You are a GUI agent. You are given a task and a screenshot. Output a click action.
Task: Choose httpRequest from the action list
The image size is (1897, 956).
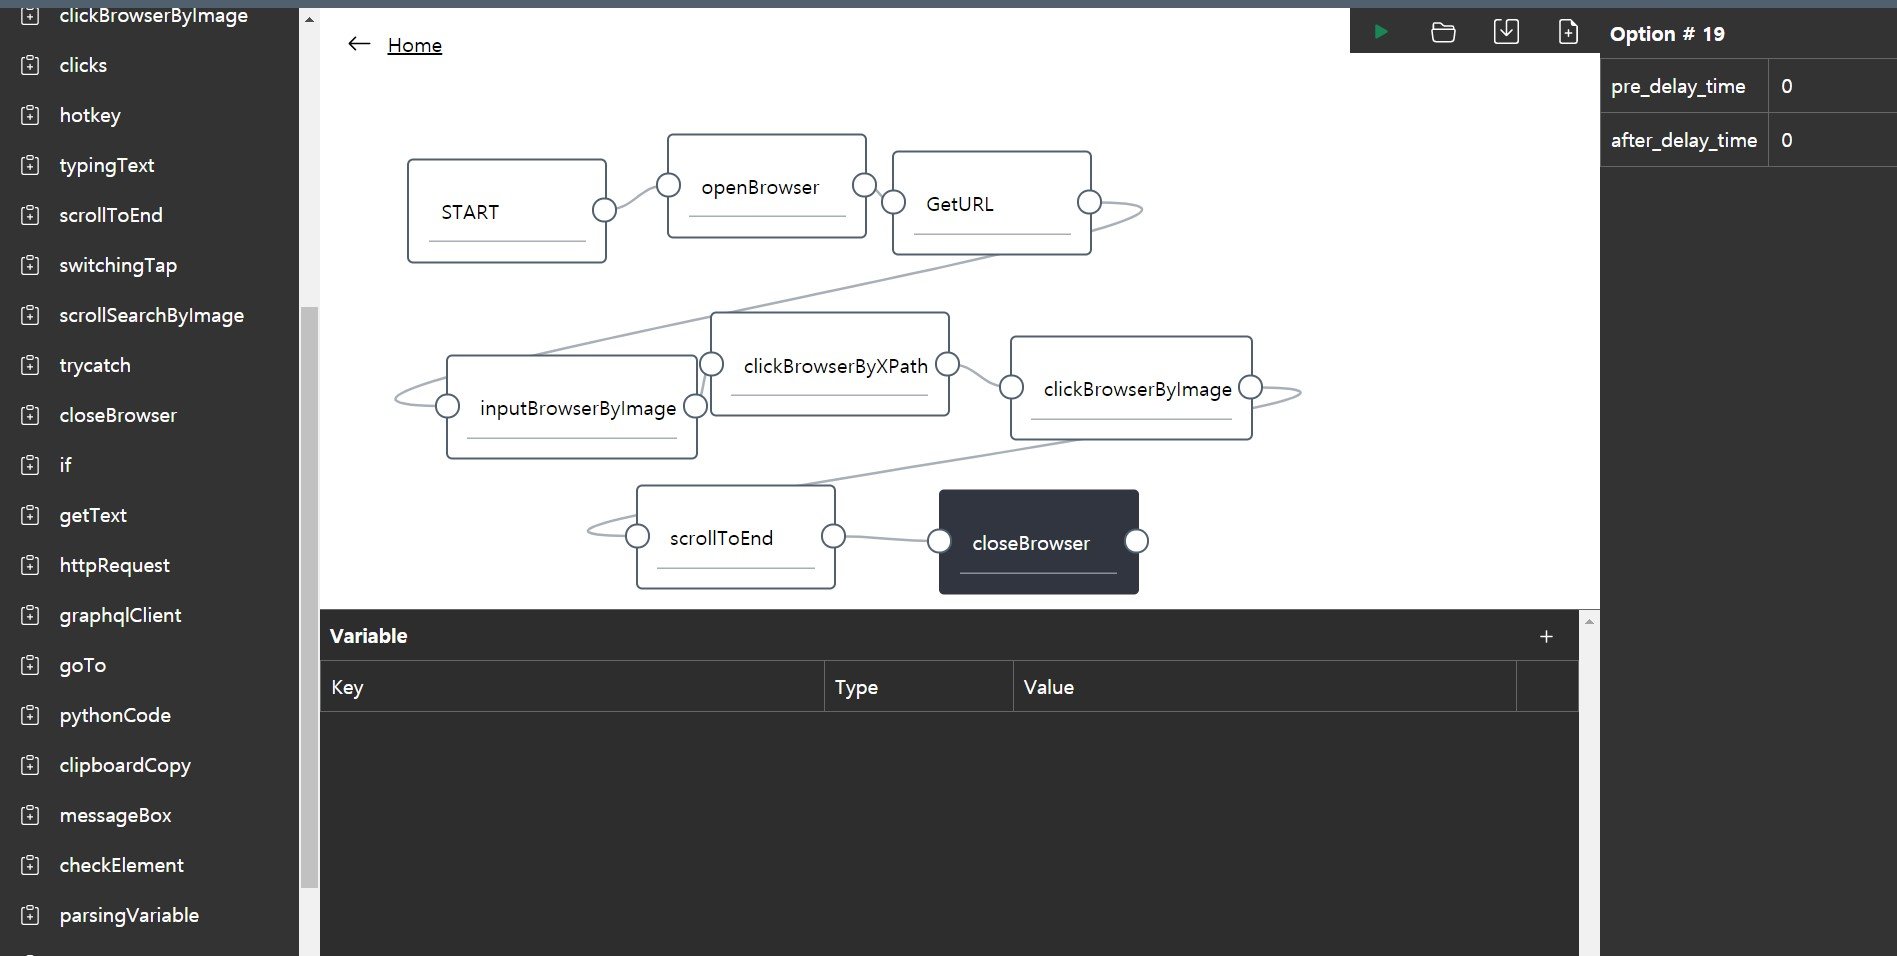[x=114, y=565]
